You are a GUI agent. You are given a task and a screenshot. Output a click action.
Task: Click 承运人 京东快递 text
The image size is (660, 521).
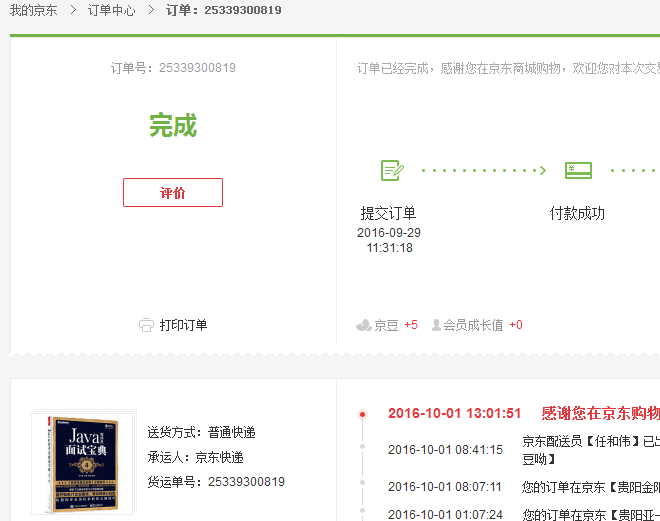point(195,457)
